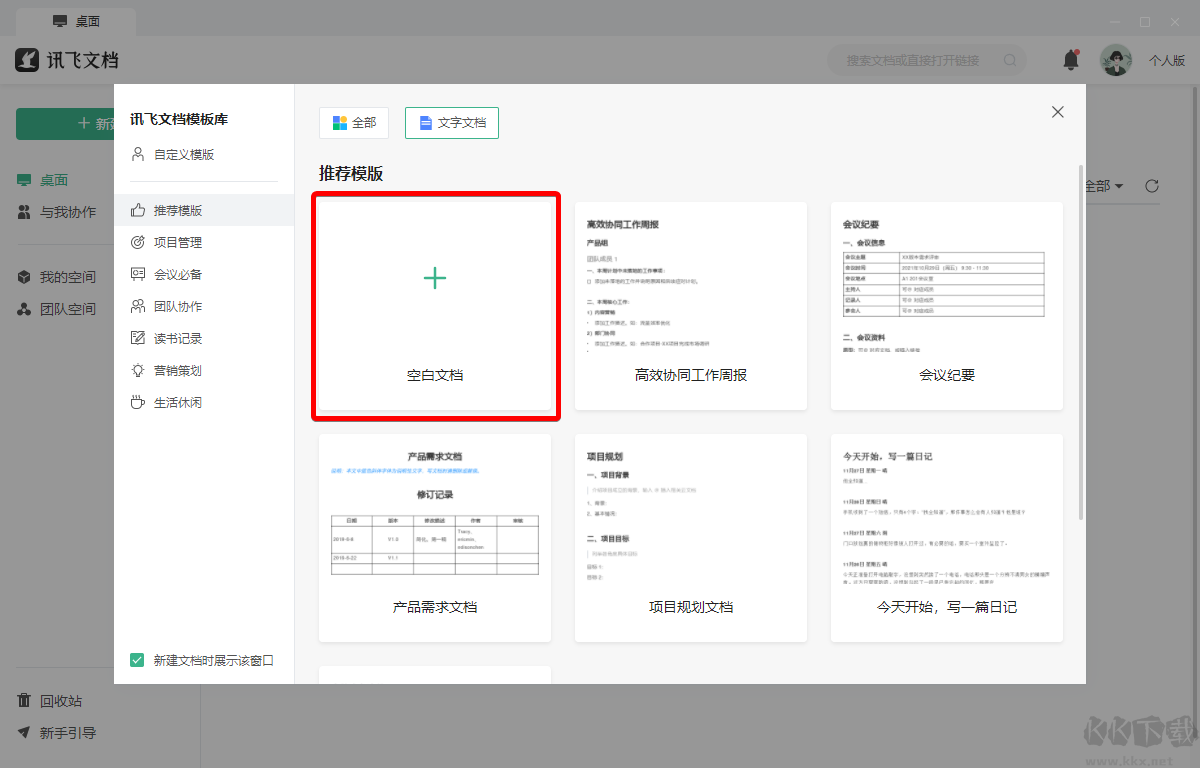Uncheck 新建文档时展示该窗口

137,660
